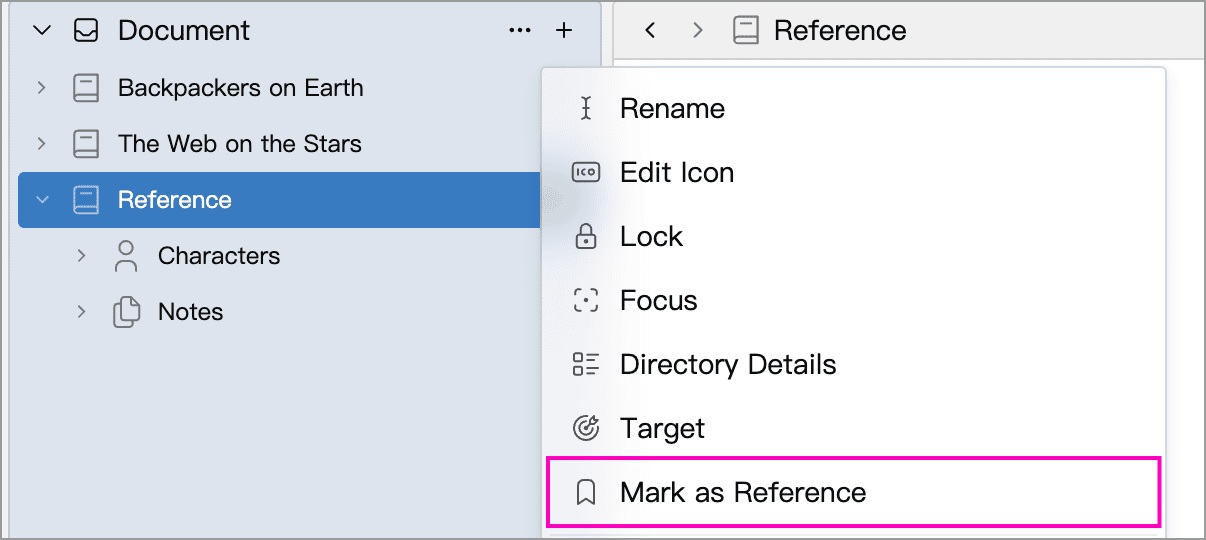Choose Focus from context menu

[x=854, y=301]
